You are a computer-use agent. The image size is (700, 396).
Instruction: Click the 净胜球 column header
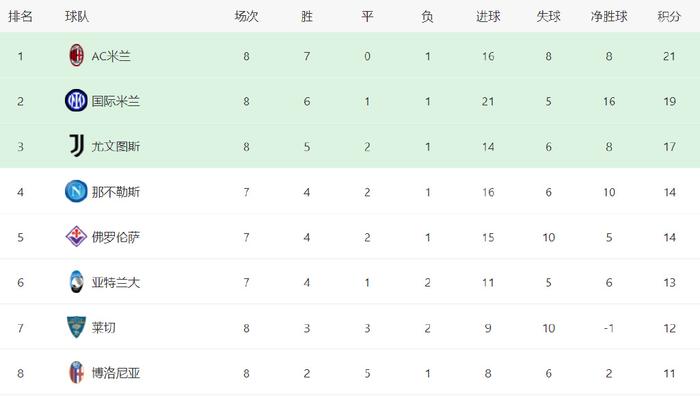pyautogui.click(x=609, y=17)
